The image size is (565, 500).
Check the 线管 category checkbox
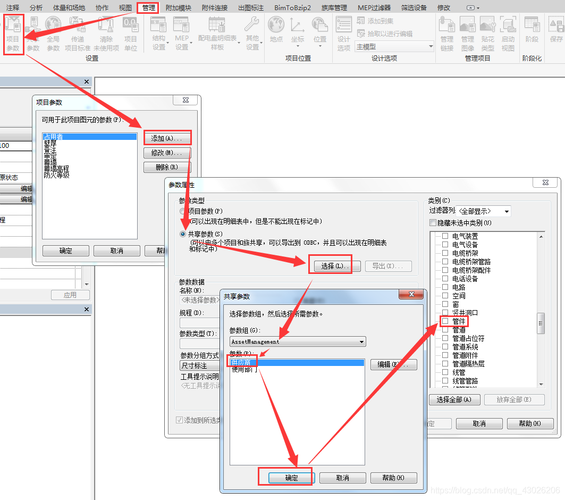pyautogui.click(x=445, y=372)
